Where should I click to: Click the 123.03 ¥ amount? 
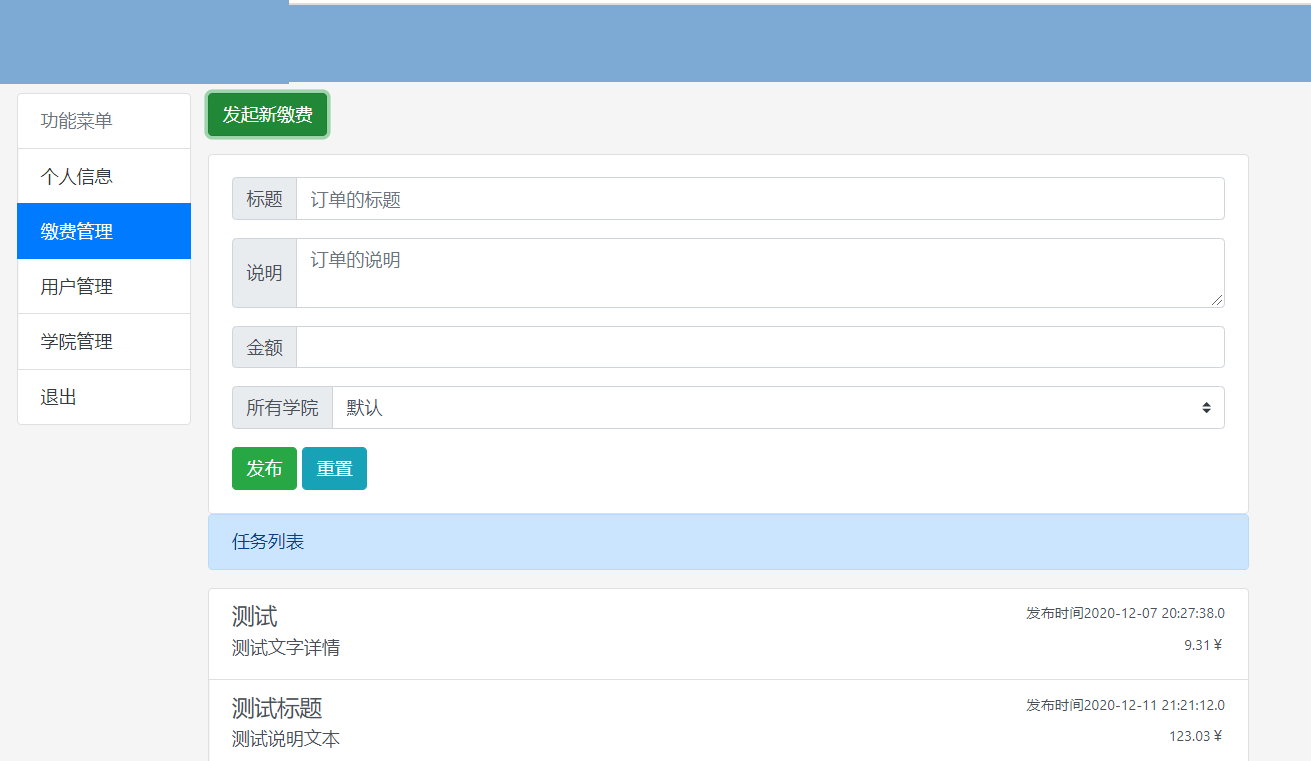pos(1196,737)
